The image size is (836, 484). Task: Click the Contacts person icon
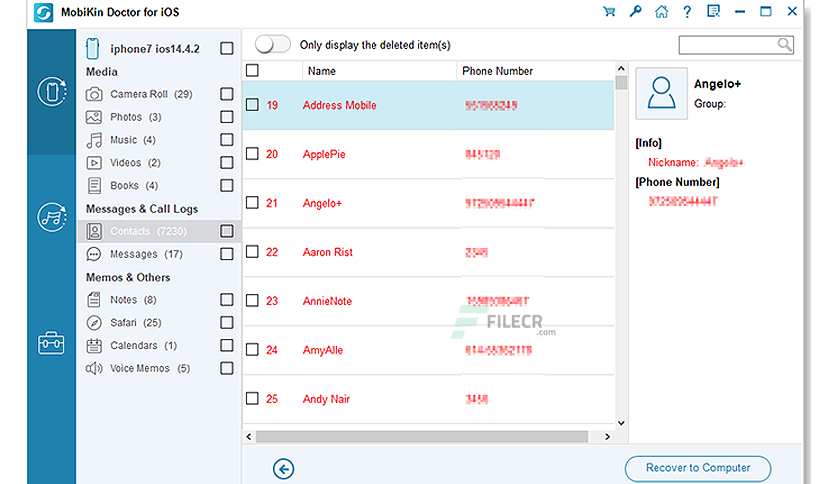94,231
